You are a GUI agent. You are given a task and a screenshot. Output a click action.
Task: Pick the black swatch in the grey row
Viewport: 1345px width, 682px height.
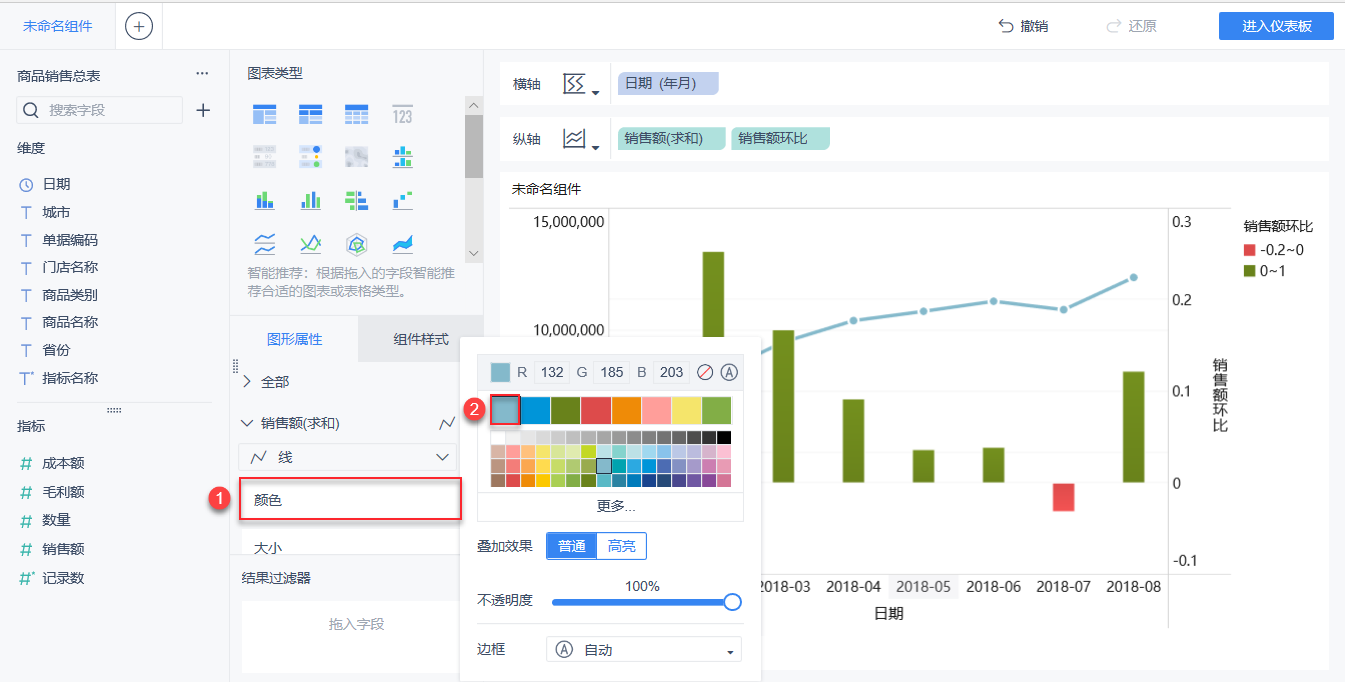coord(724,437)
